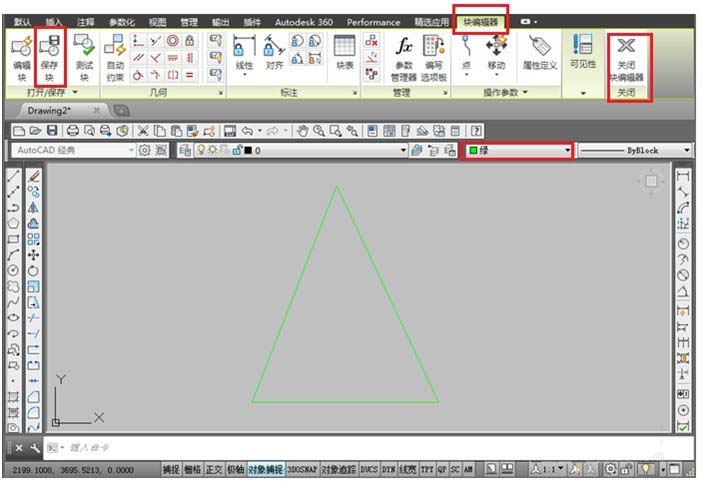This screenshot has width=702, height=481.
Task: Toggle Polar tracking (极轴)
Action: click(x=235, y=469)
